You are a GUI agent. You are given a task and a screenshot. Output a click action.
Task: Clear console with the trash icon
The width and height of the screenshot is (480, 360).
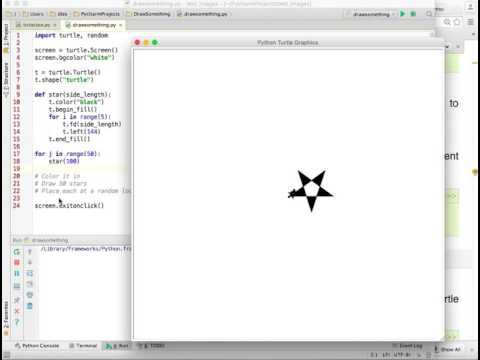coord(30,306)
